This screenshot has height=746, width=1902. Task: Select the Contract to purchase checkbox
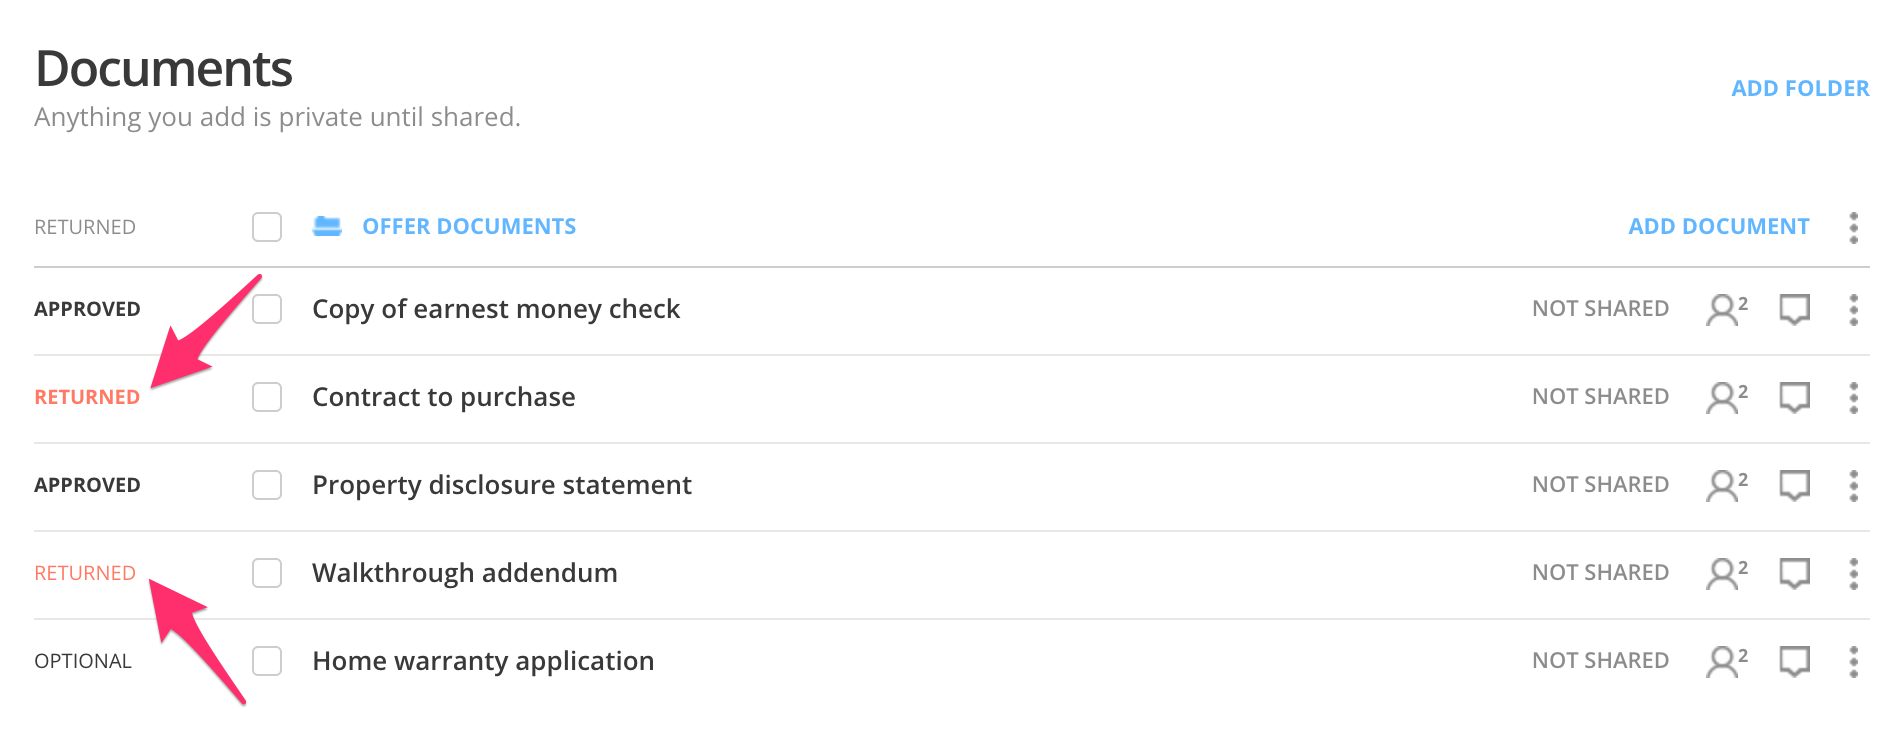click(x=266, y=397)
